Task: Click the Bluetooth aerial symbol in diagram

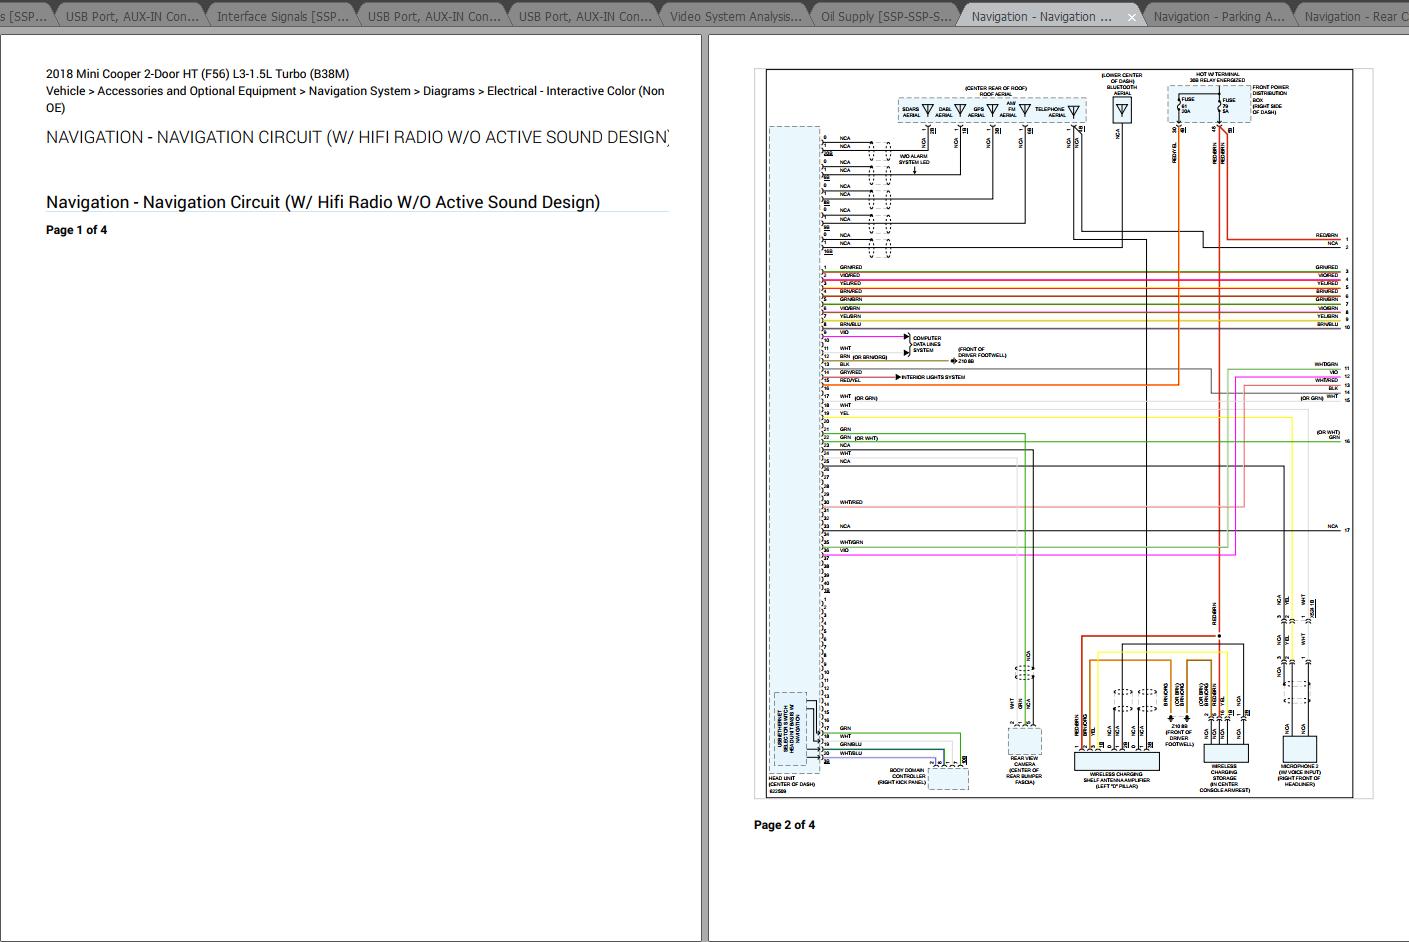Action: (x=1121, y=110)
